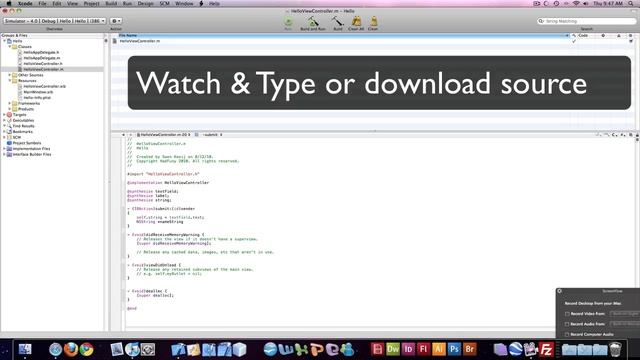Click the Build hammer icon
This screenshot has width=640, height=360.
[x=338, y=21]
